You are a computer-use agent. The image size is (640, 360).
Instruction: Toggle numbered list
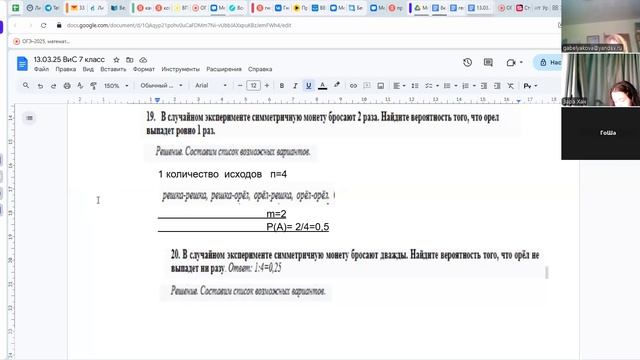(465, 86)
